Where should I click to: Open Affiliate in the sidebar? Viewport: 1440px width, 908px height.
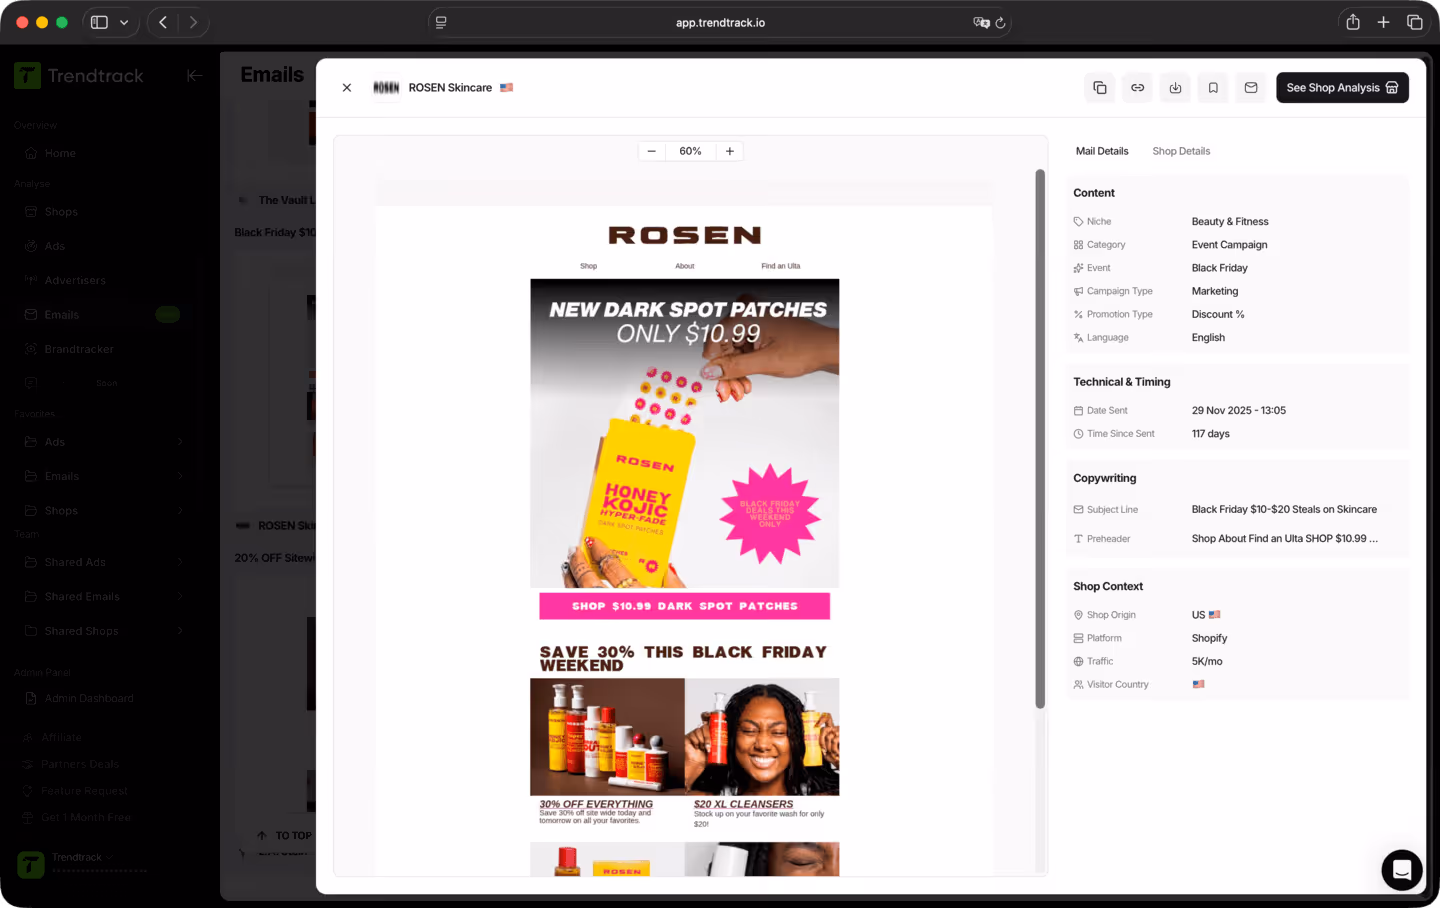pyautogui.click(x=61, y=737)
